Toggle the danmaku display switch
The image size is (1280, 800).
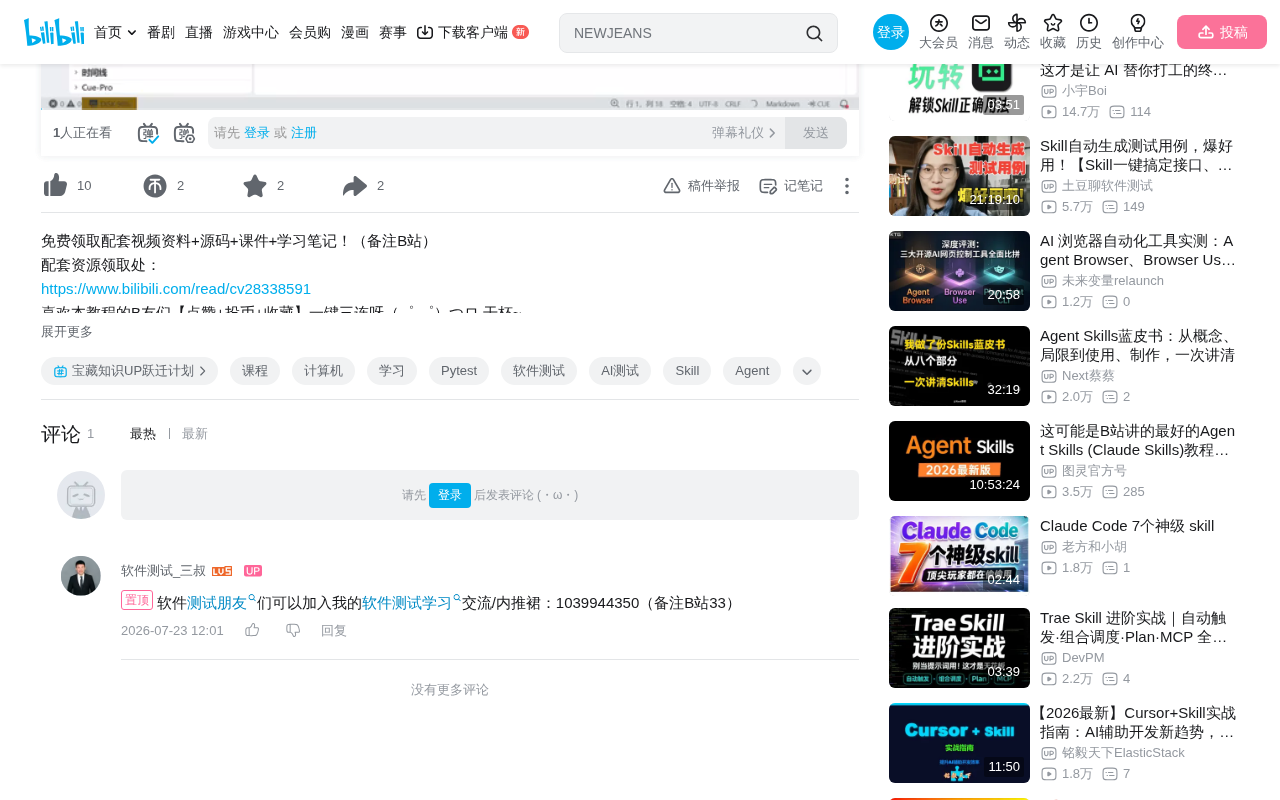click(x=148, y=133)
